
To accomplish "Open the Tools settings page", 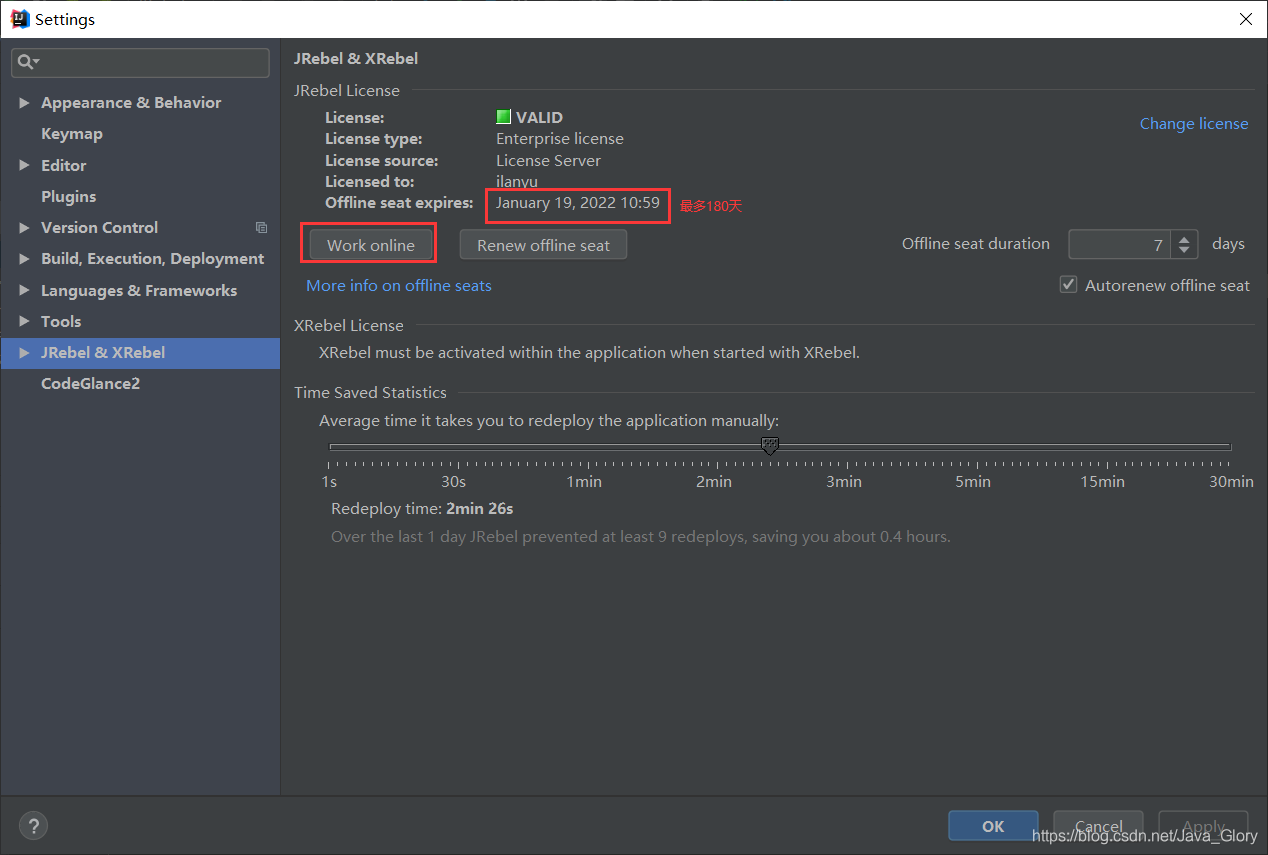I will (x=61, y=322).
